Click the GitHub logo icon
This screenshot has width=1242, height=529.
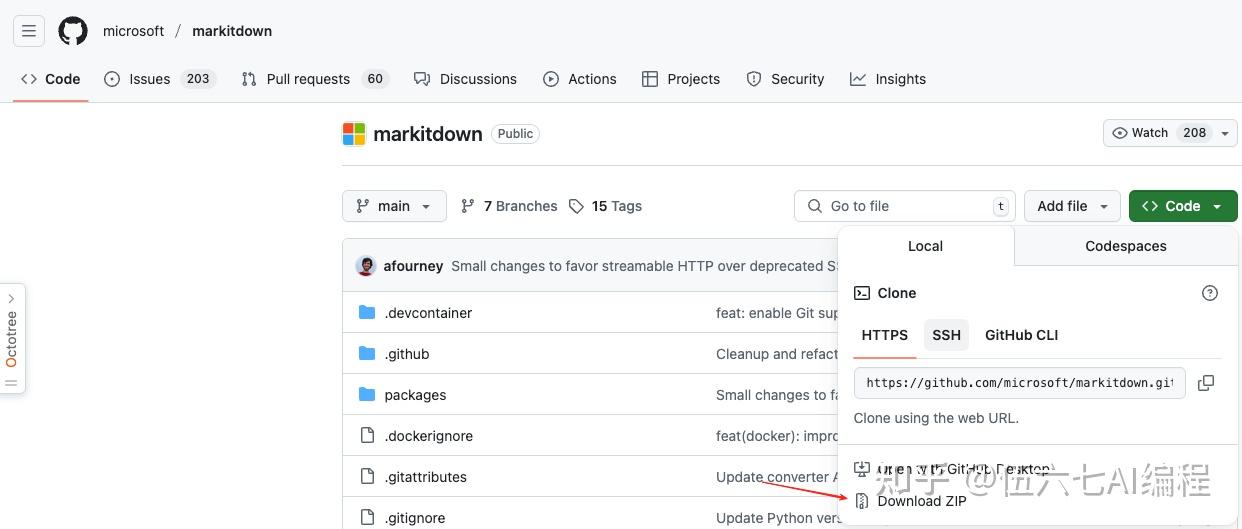tap(73, 31)
